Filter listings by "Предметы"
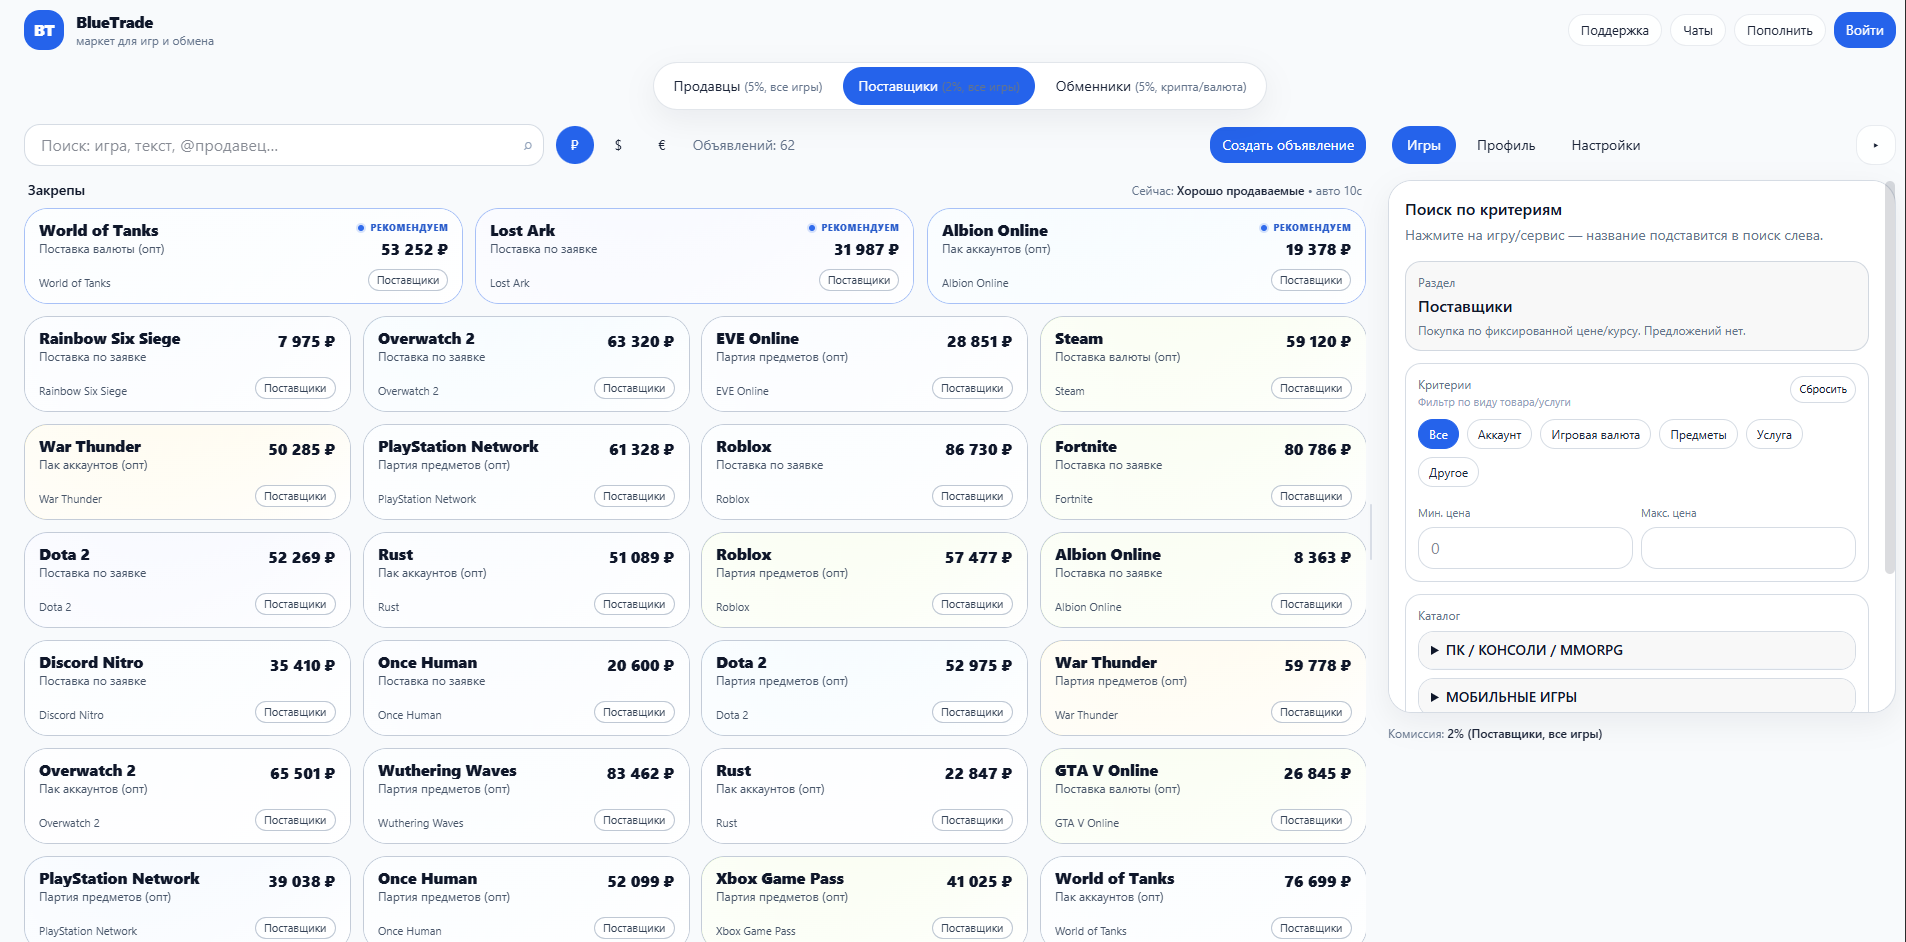Screen dimensions: 1906x942 click(x=1698, y=435)
